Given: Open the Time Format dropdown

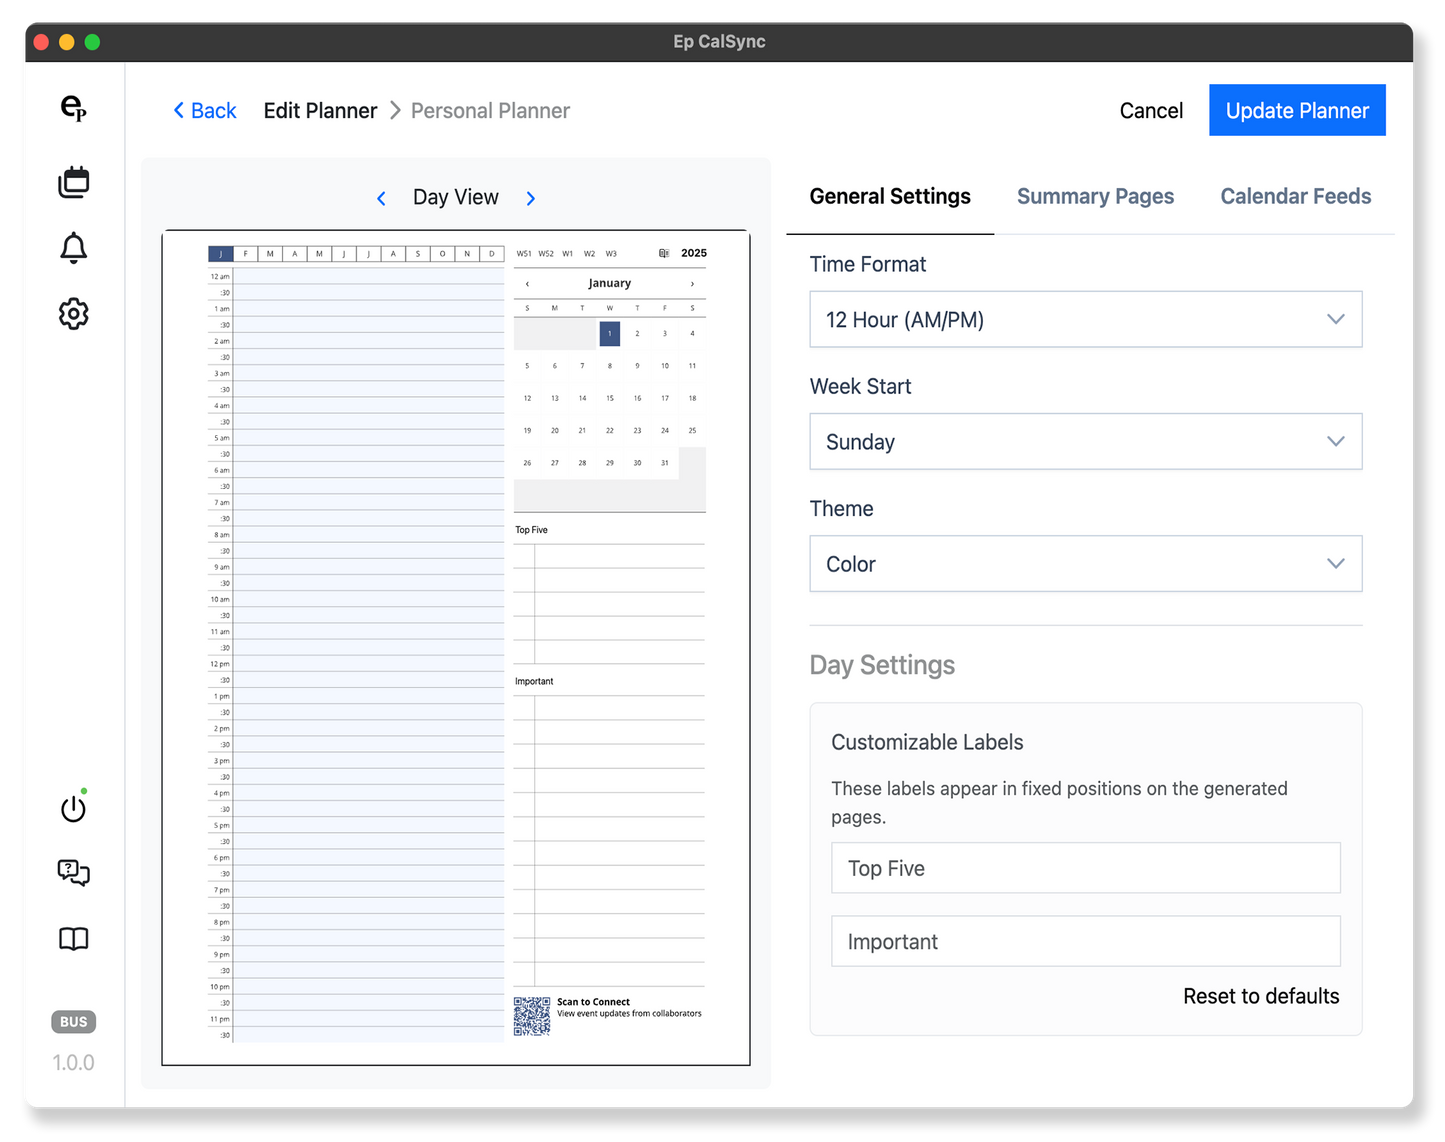Looking at the screenshot, I should point(1085,319).
